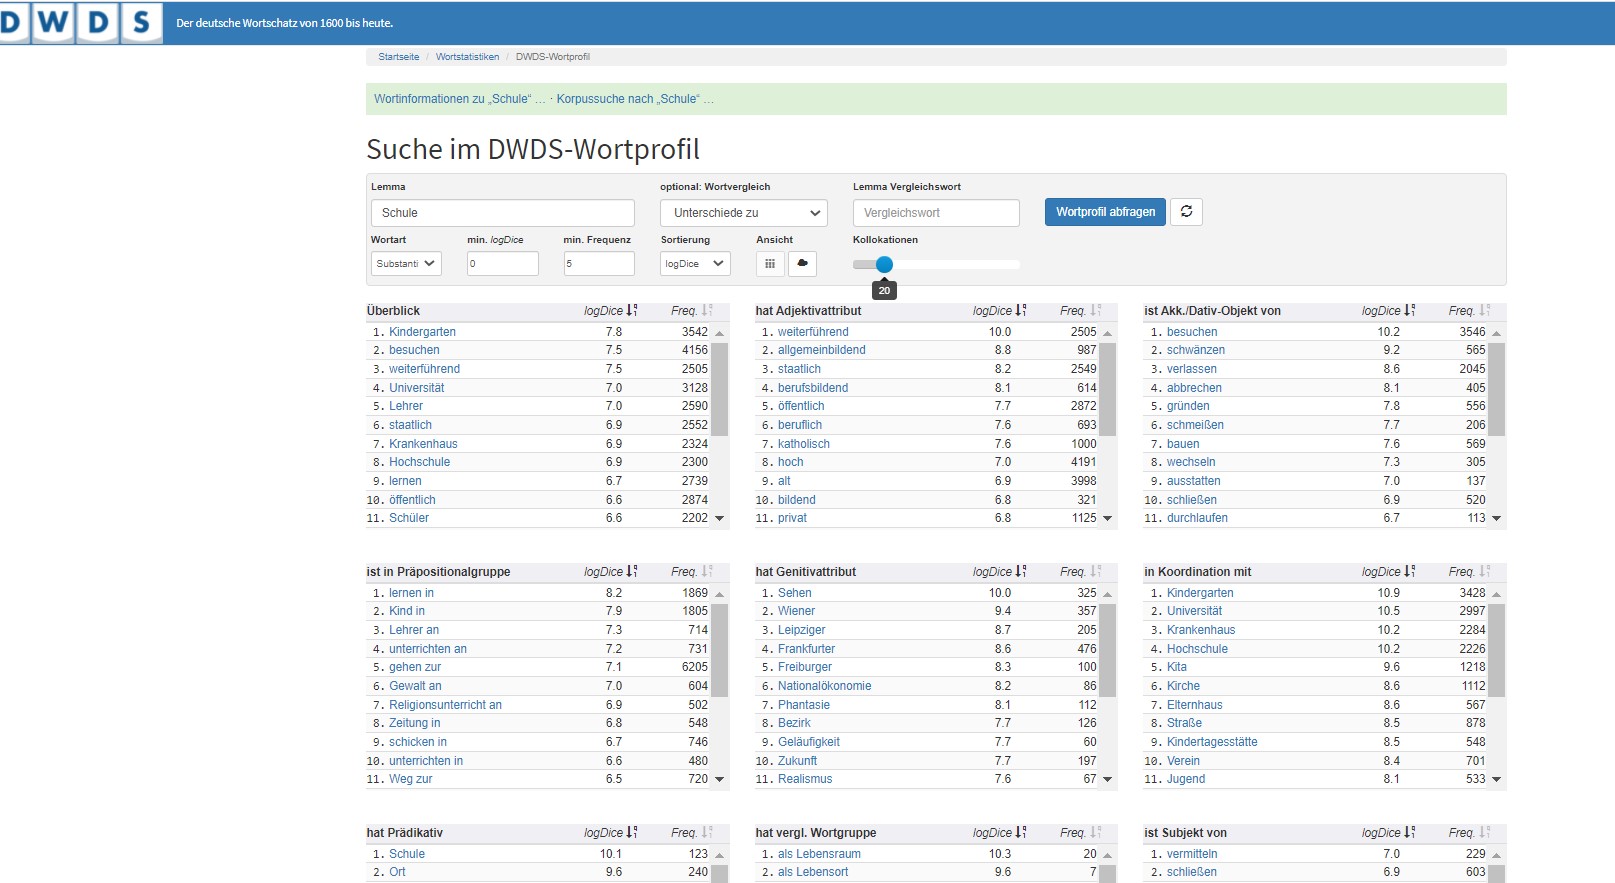
Task: Open weiterführend link in hat Adjektivattribut
Action: pyautogui.click(x=813, y=332)
